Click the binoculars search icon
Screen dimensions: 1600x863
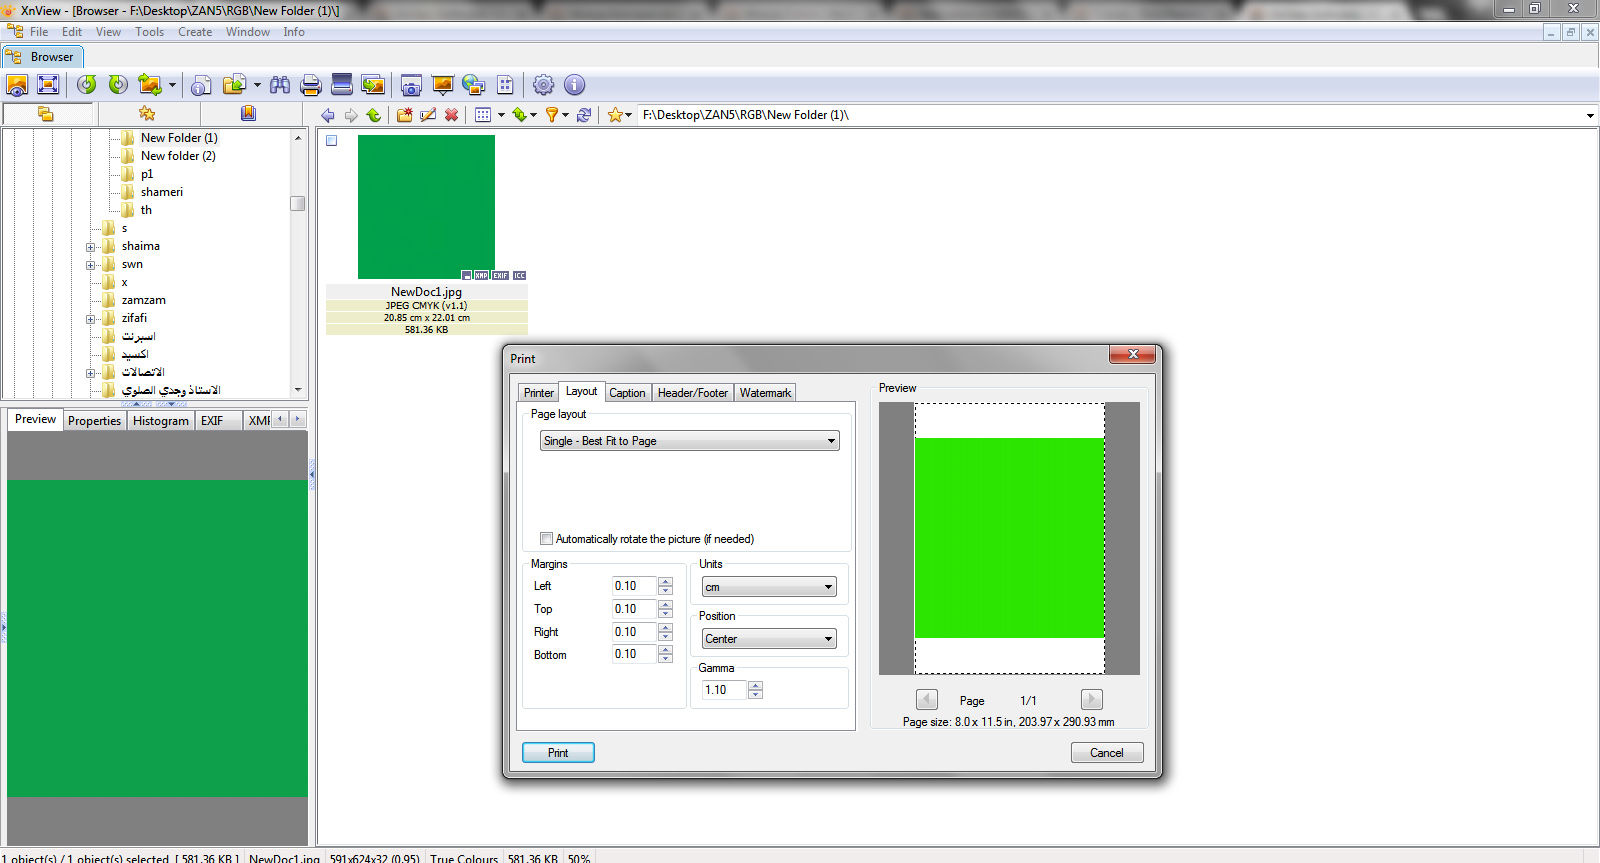tap(280, 85)
